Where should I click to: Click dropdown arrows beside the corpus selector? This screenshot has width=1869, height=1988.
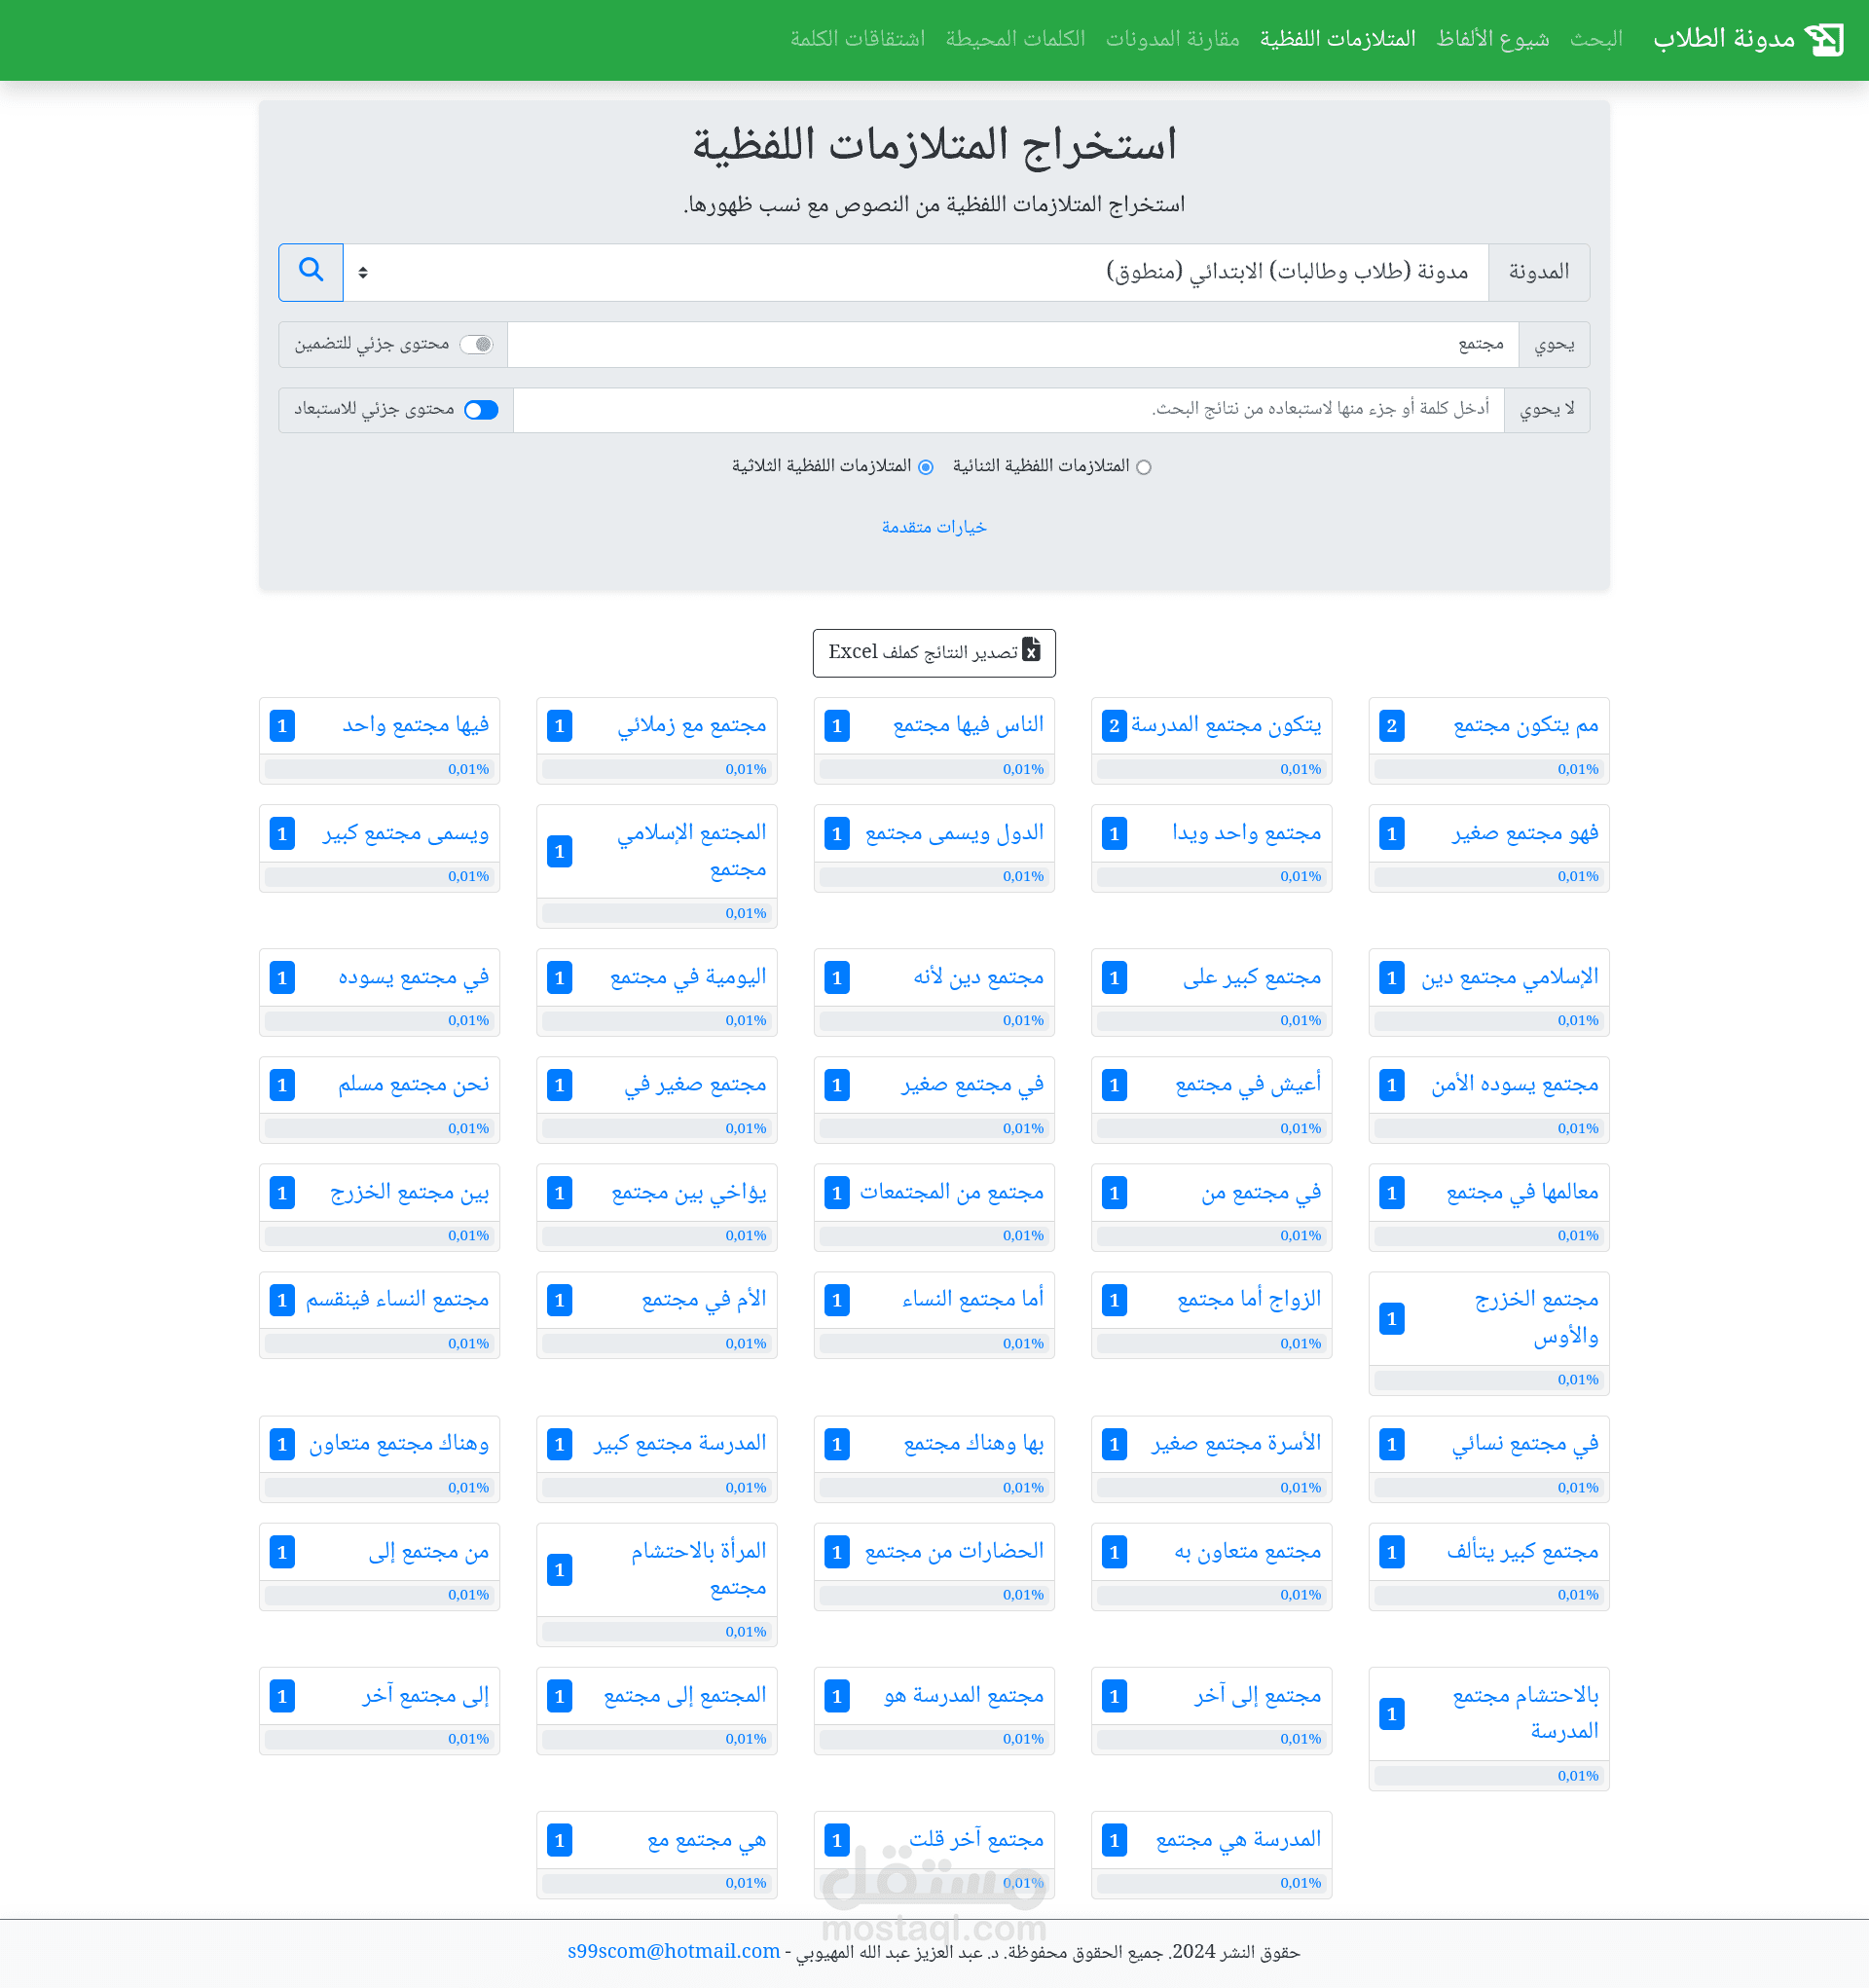[363, 272]
